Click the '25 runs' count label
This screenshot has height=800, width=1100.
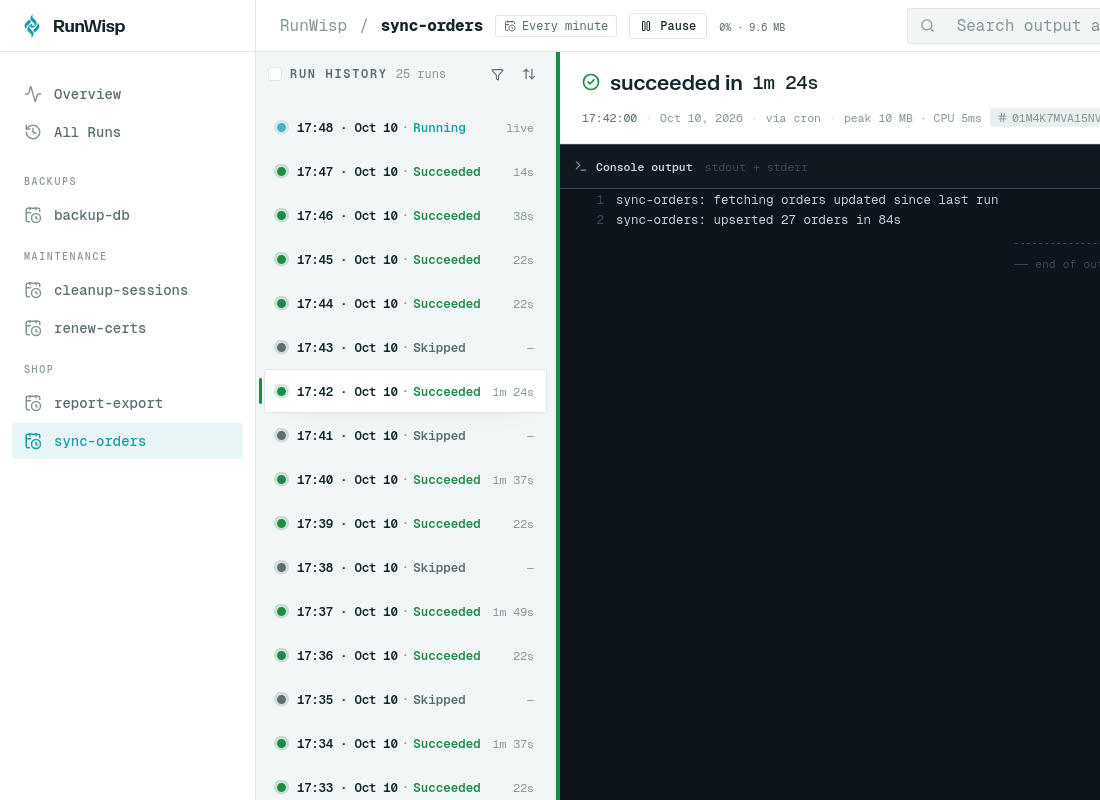pos(420,74)
